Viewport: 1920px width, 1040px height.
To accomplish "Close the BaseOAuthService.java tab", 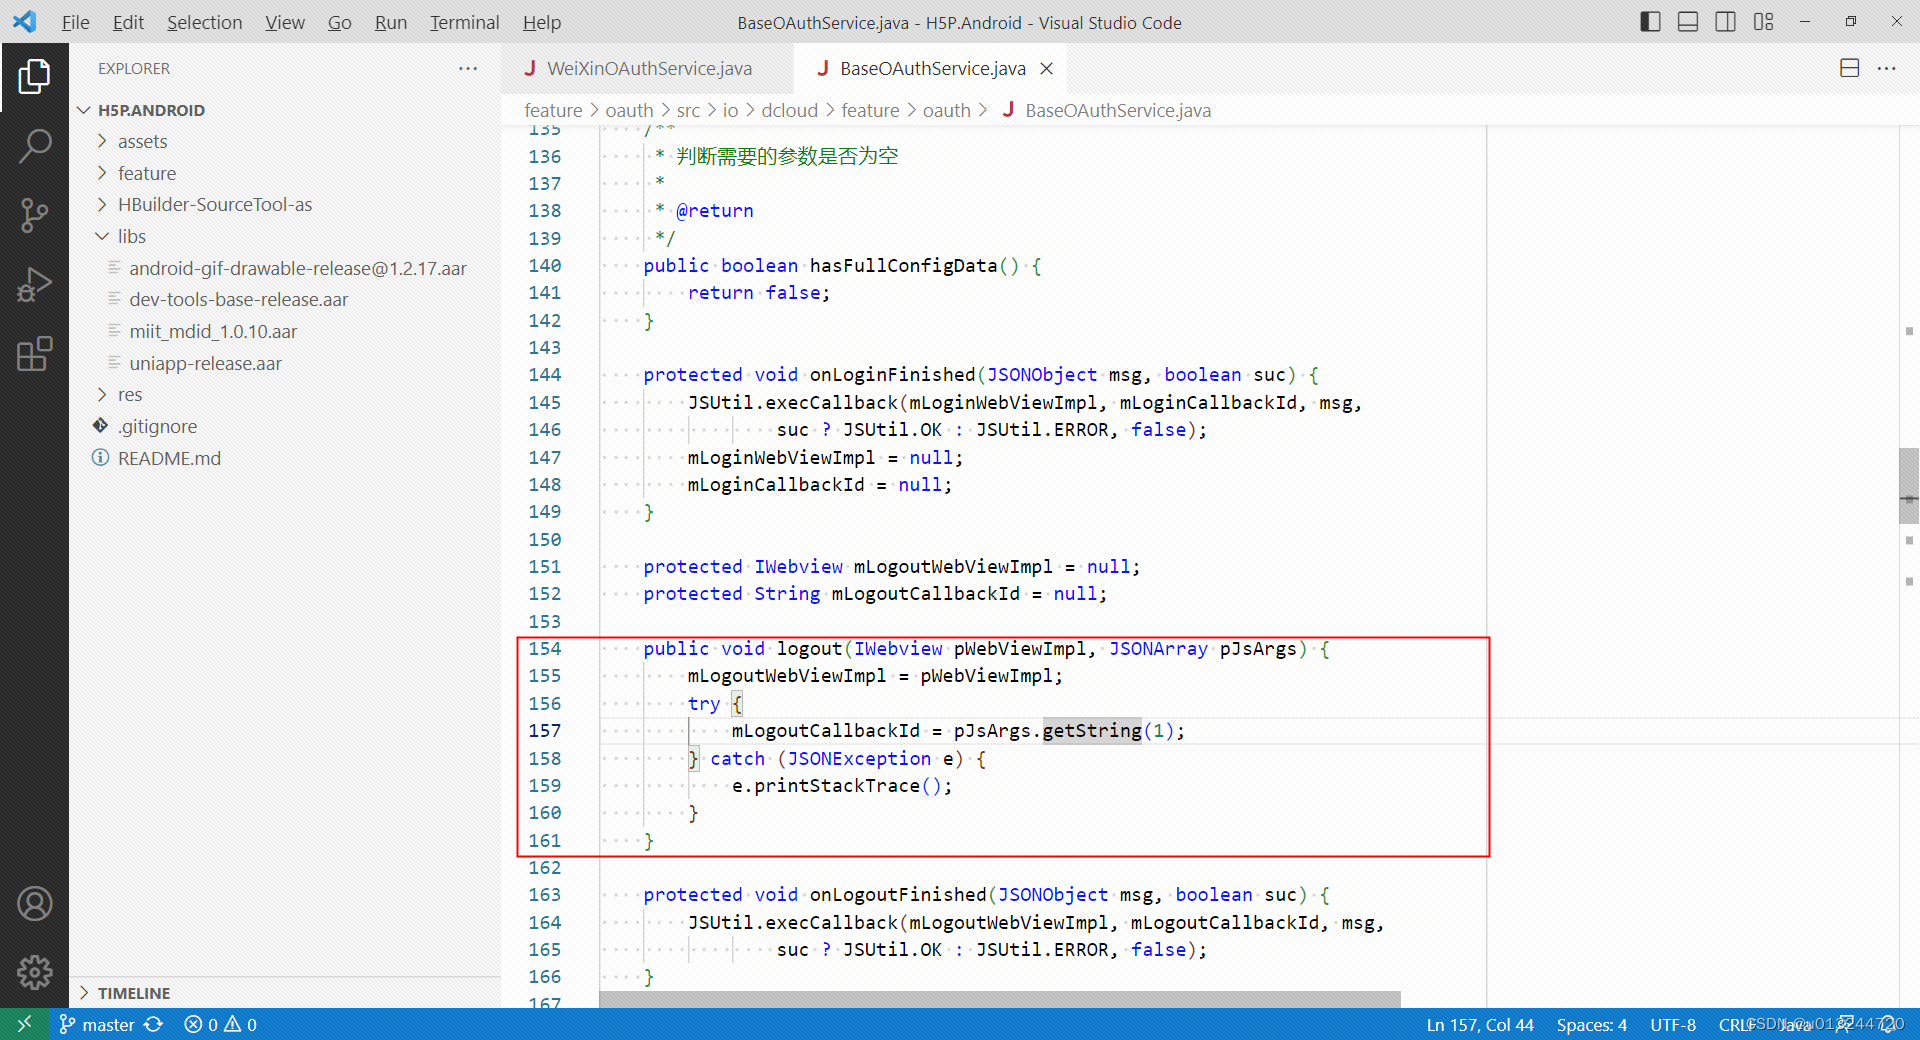I will [x=1047, y=68].
